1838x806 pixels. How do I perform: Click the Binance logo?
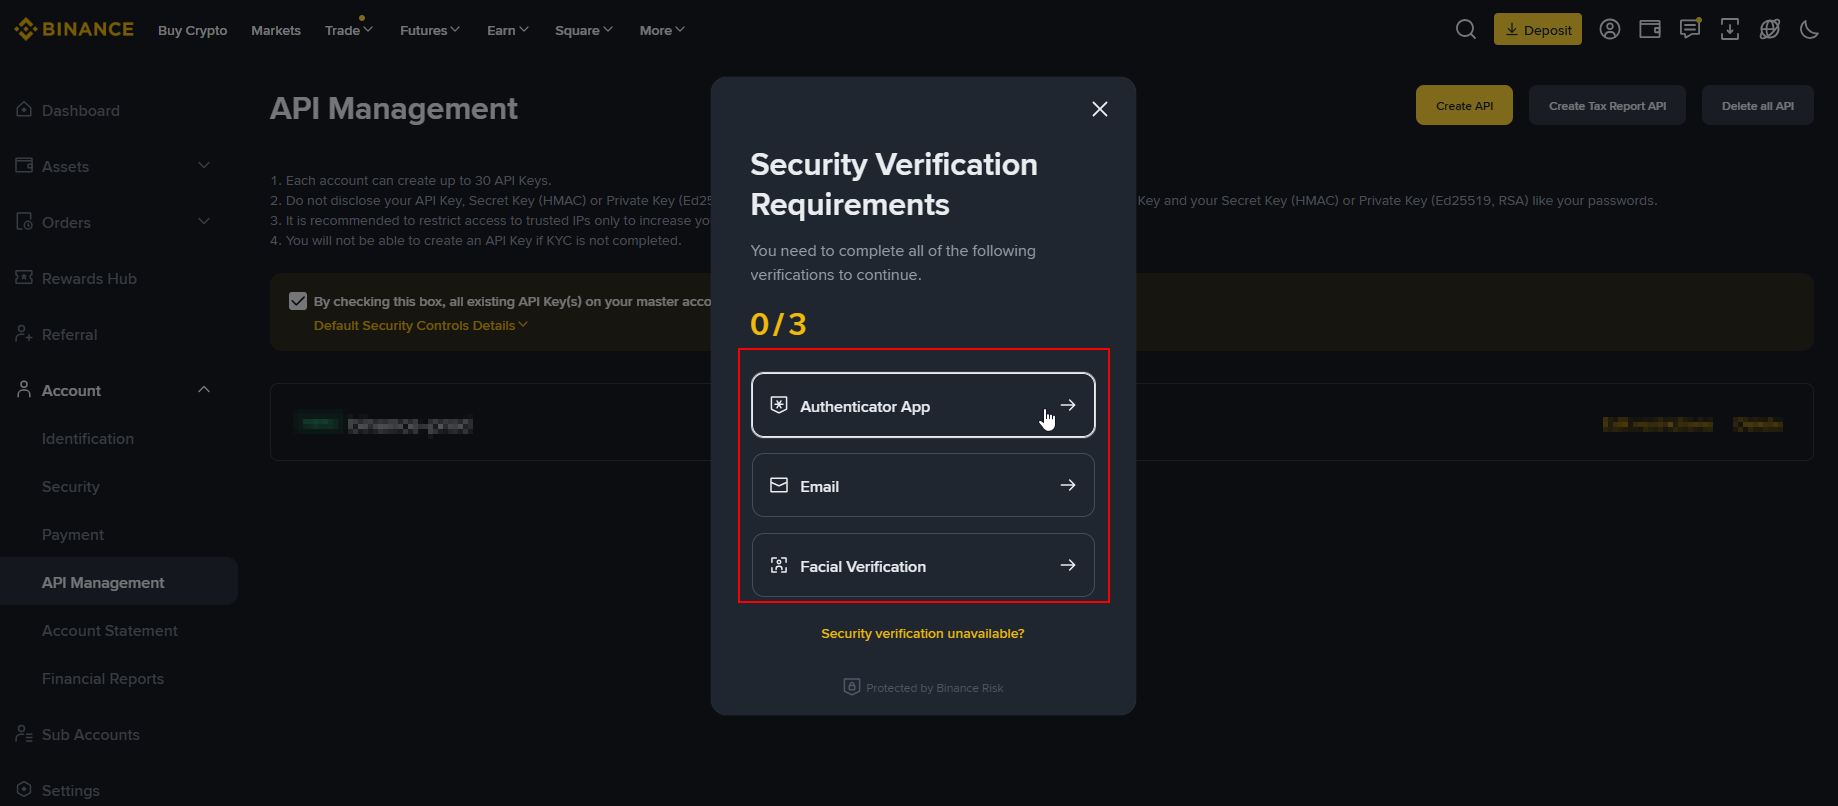tap(74, 29)
